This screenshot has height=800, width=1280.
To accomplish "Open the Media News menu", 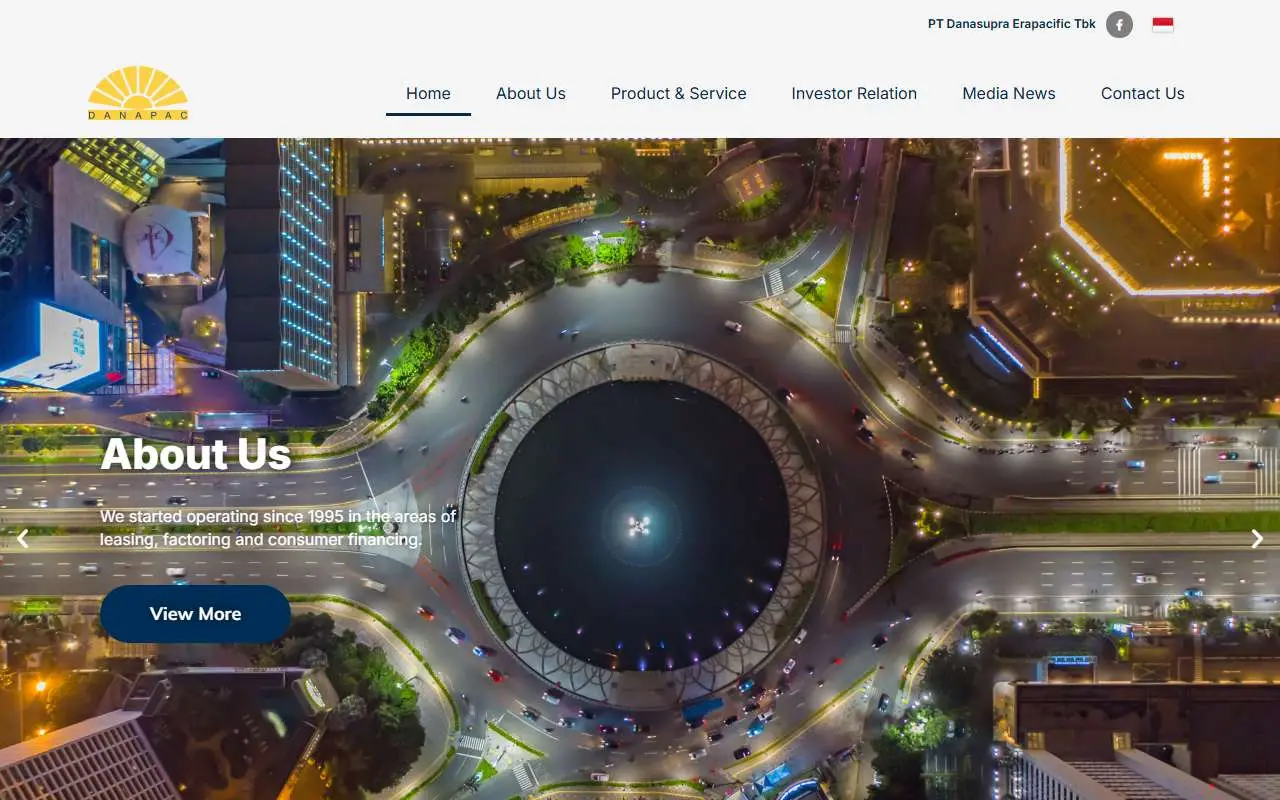I will (x=1009, y=93).
